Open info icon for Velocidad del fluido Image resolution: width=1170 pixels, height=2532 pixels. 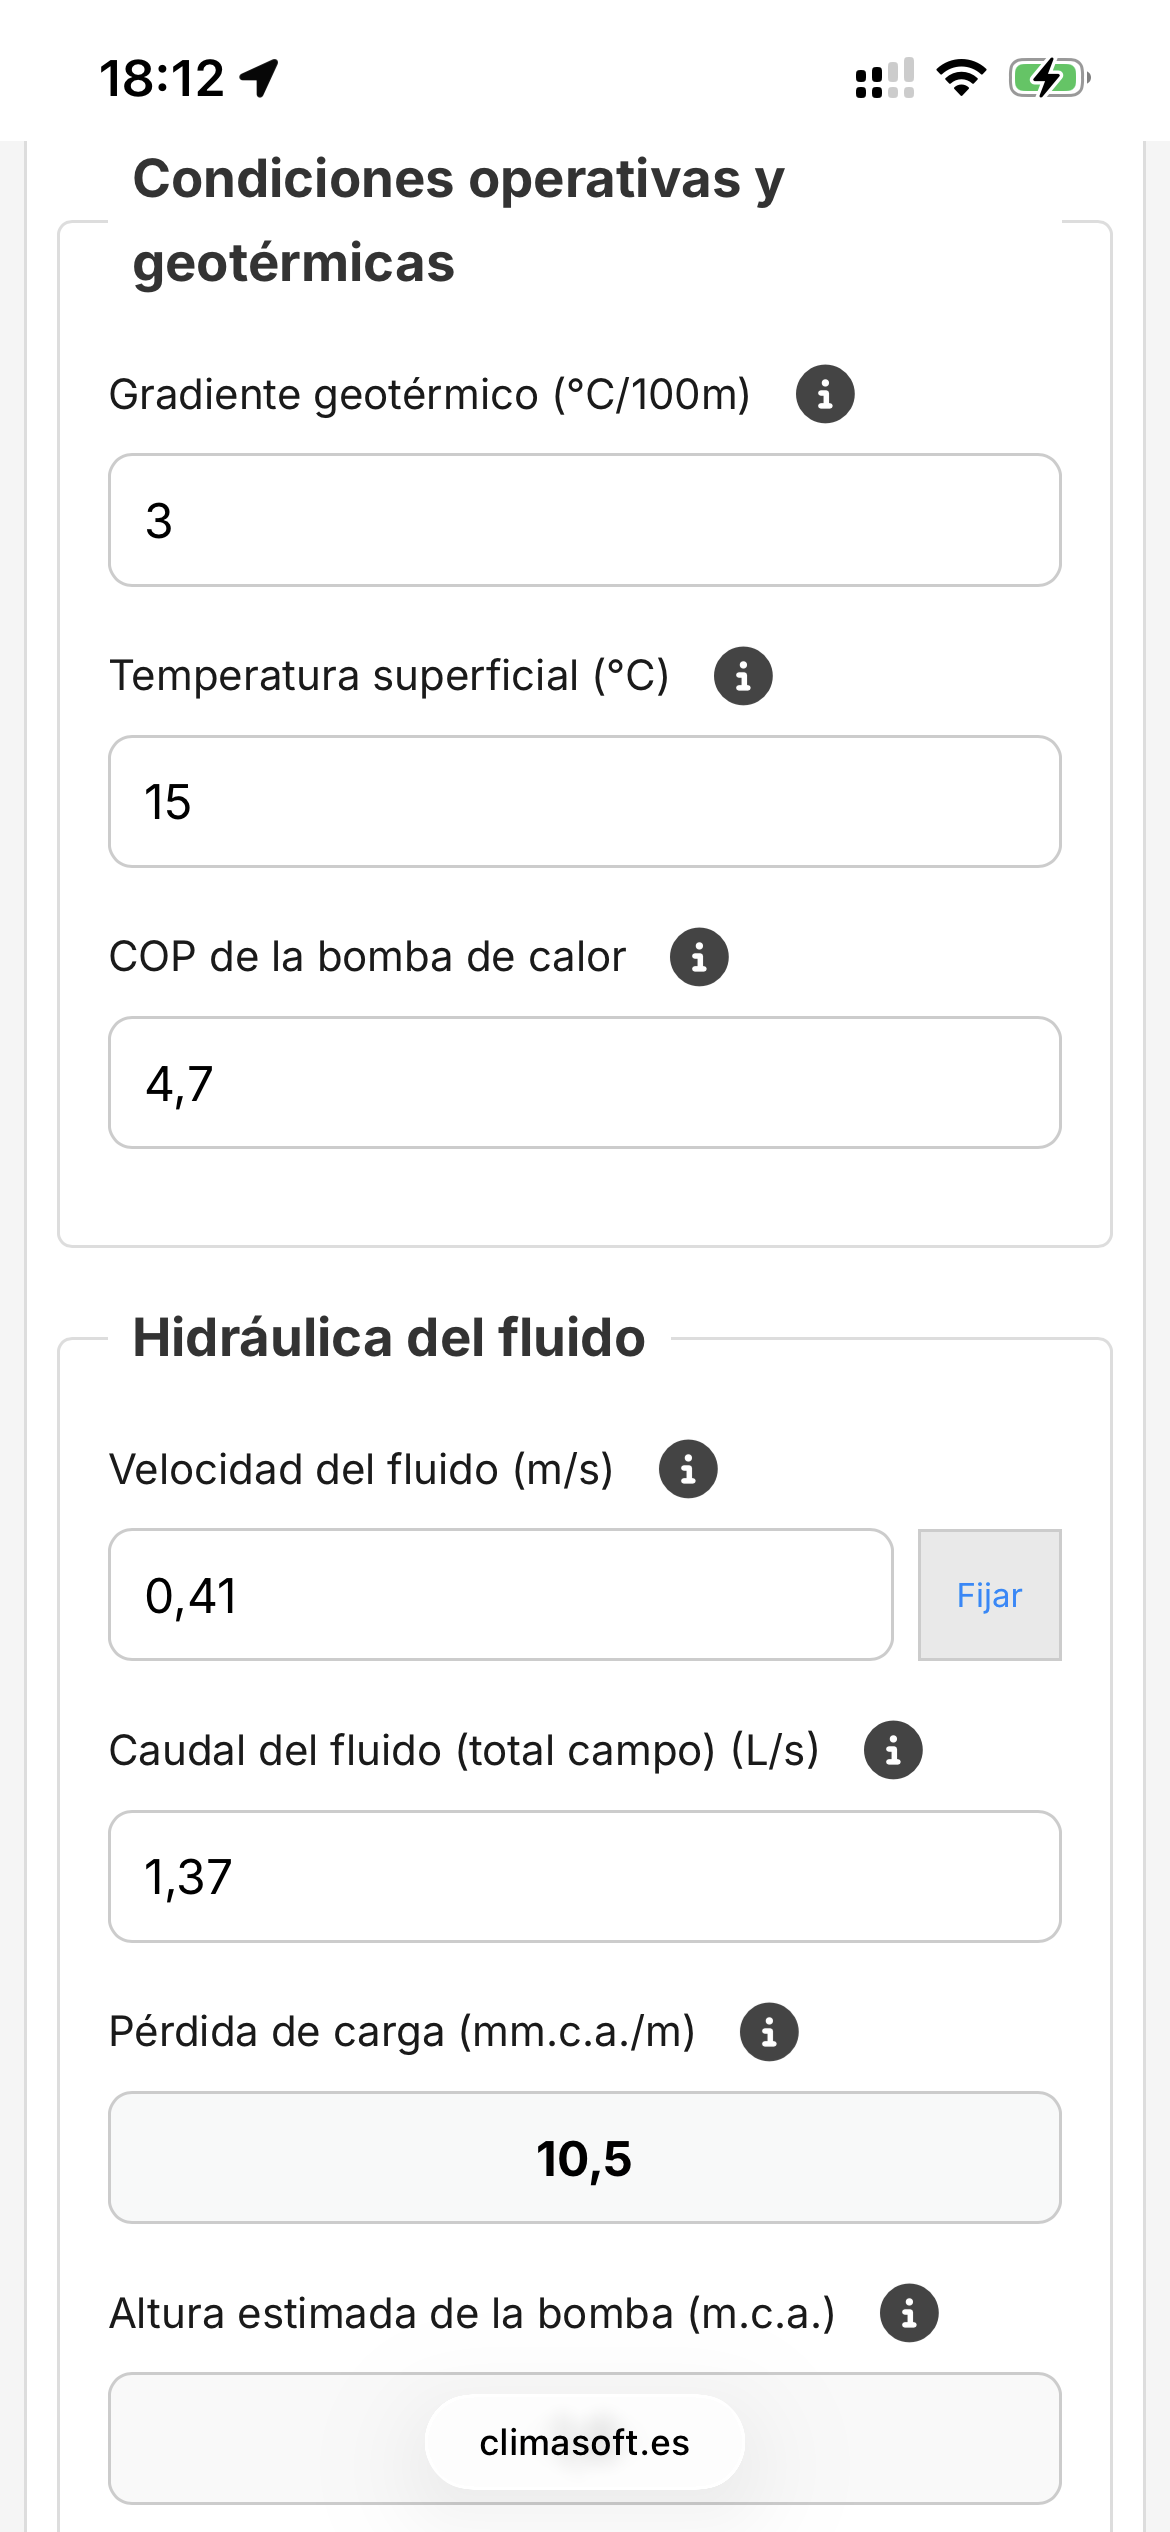[x=688, y=1469]
